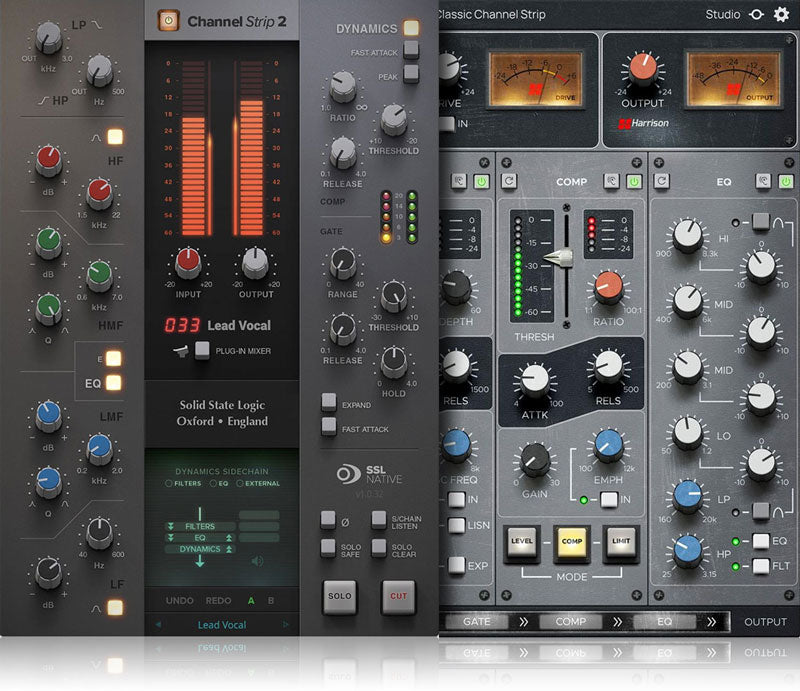Screen dimensions: 800x691
Task: Click the blue Harrison EMPH knob
Action: [x=608, y=445]
